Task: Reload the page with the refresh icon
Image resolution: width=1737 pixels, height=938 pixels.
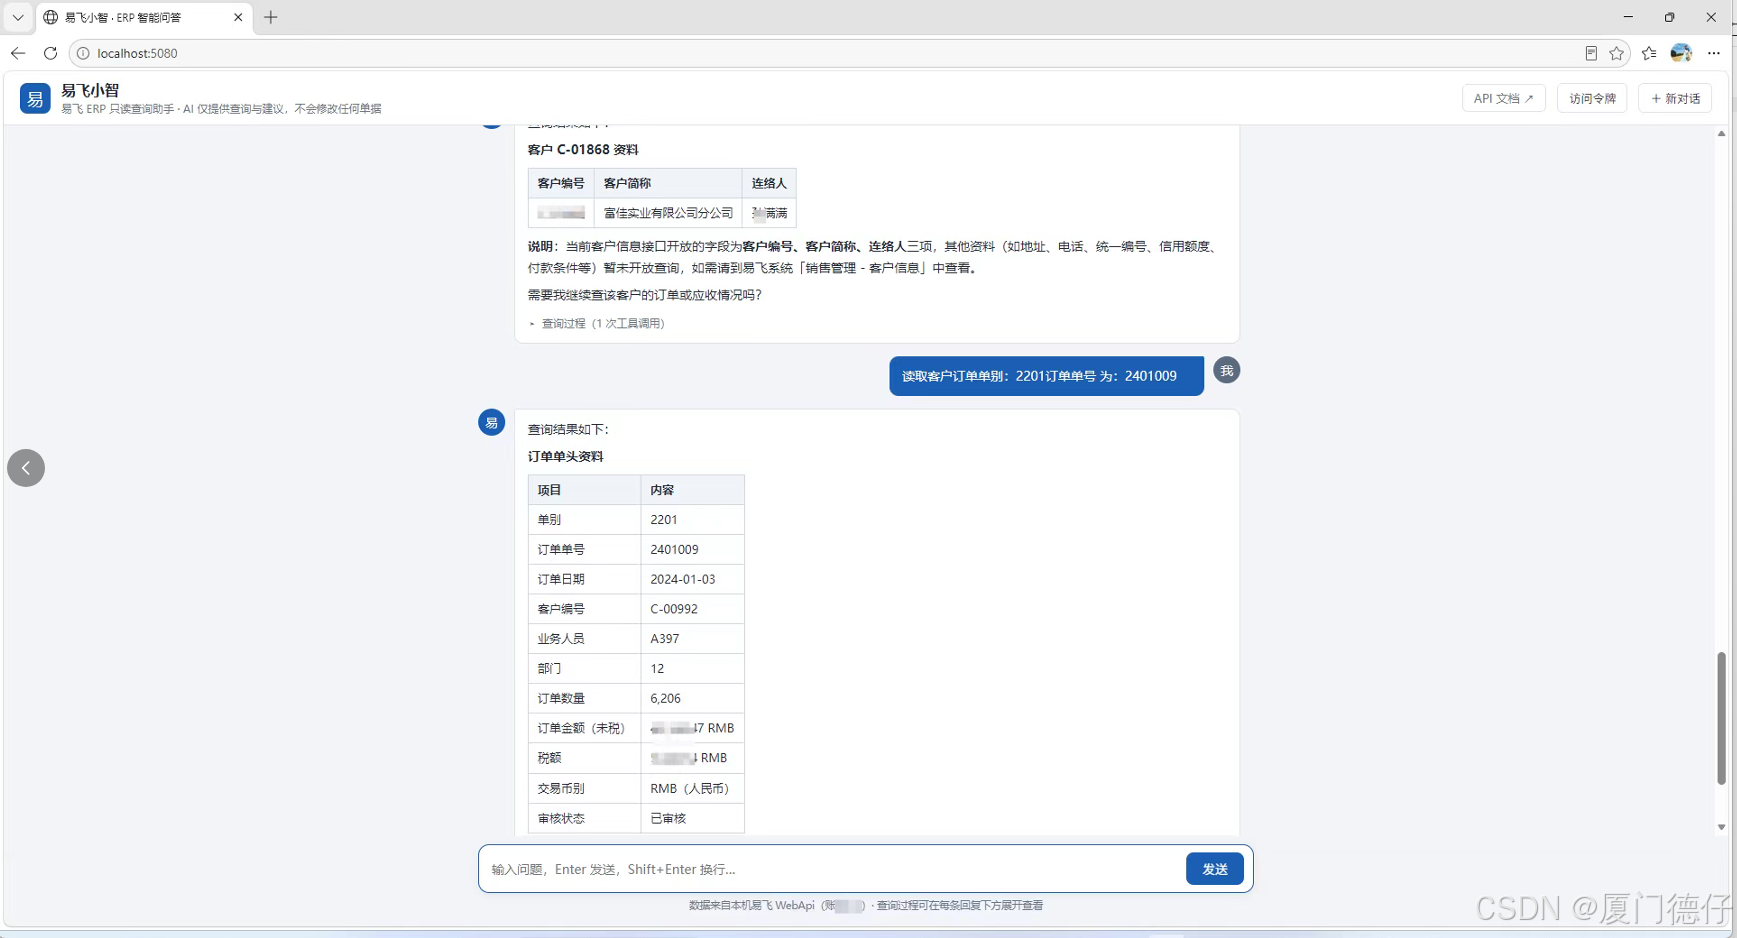Action: coord(50,53)
